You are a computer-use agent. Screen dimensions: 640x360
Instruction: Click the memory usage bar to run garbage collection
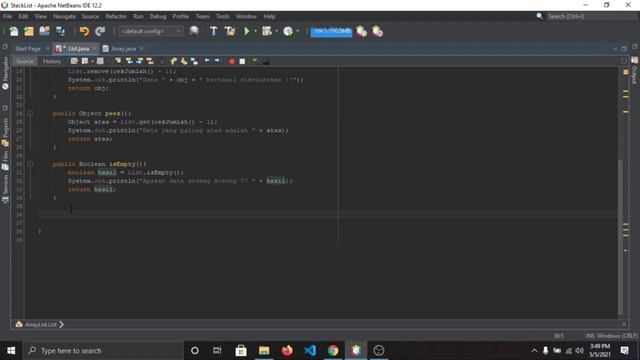click(331, 31)
